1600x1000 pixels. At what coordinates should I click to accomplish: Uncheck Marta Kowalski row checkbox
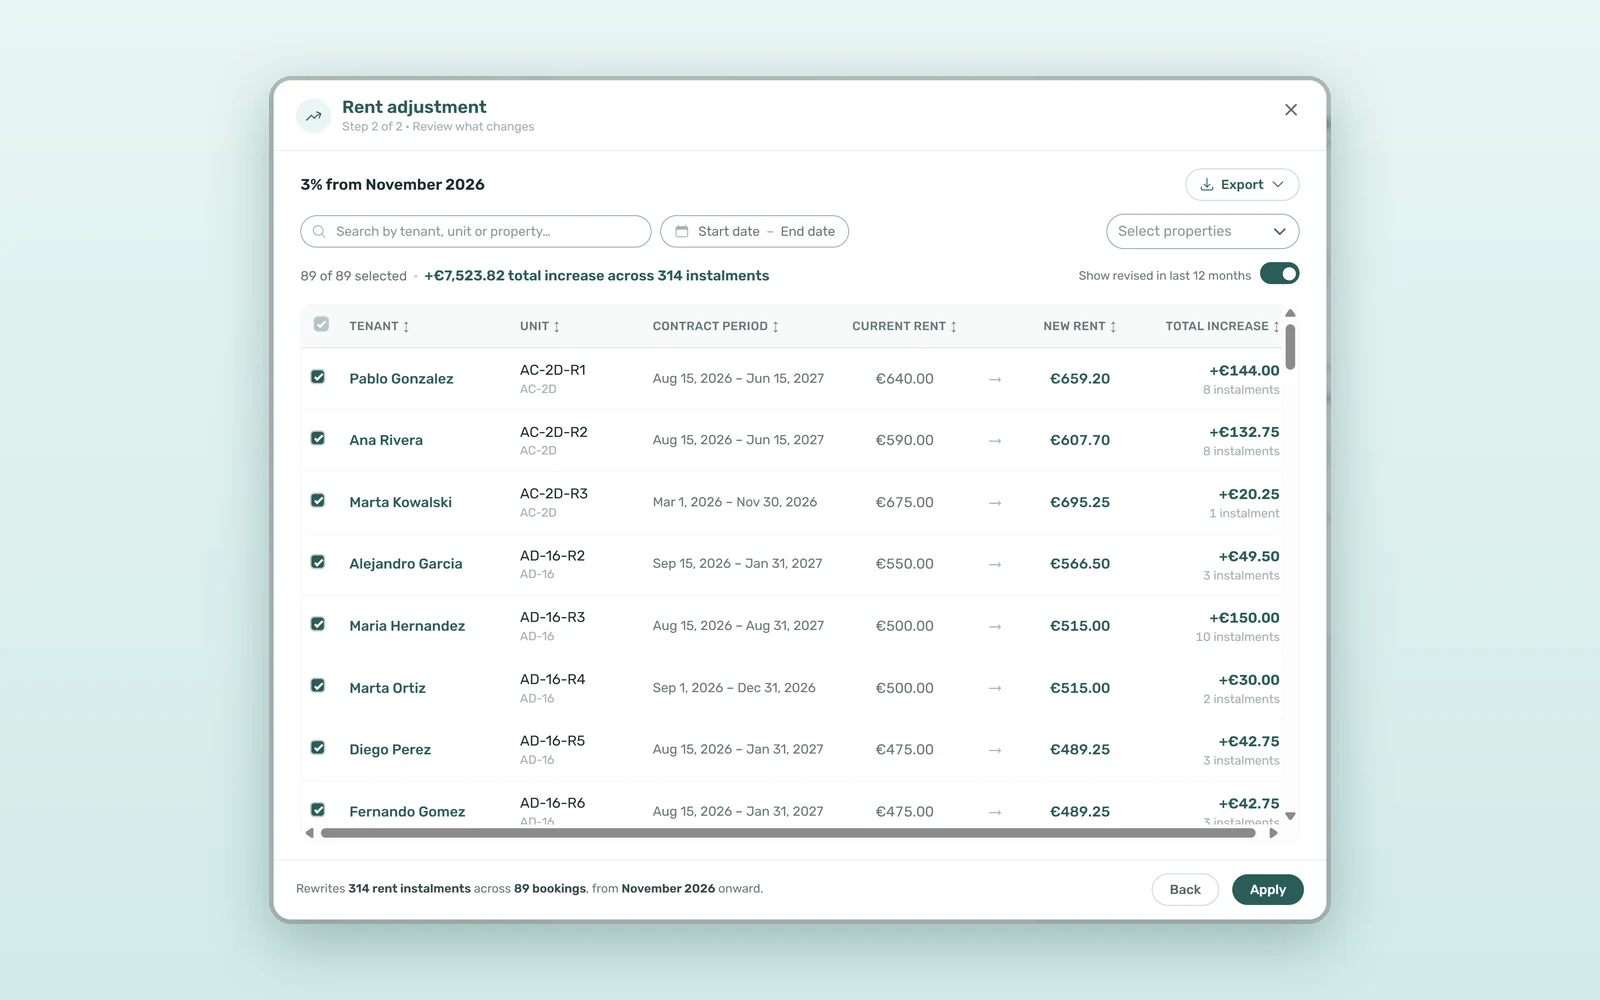click(318, 500)
